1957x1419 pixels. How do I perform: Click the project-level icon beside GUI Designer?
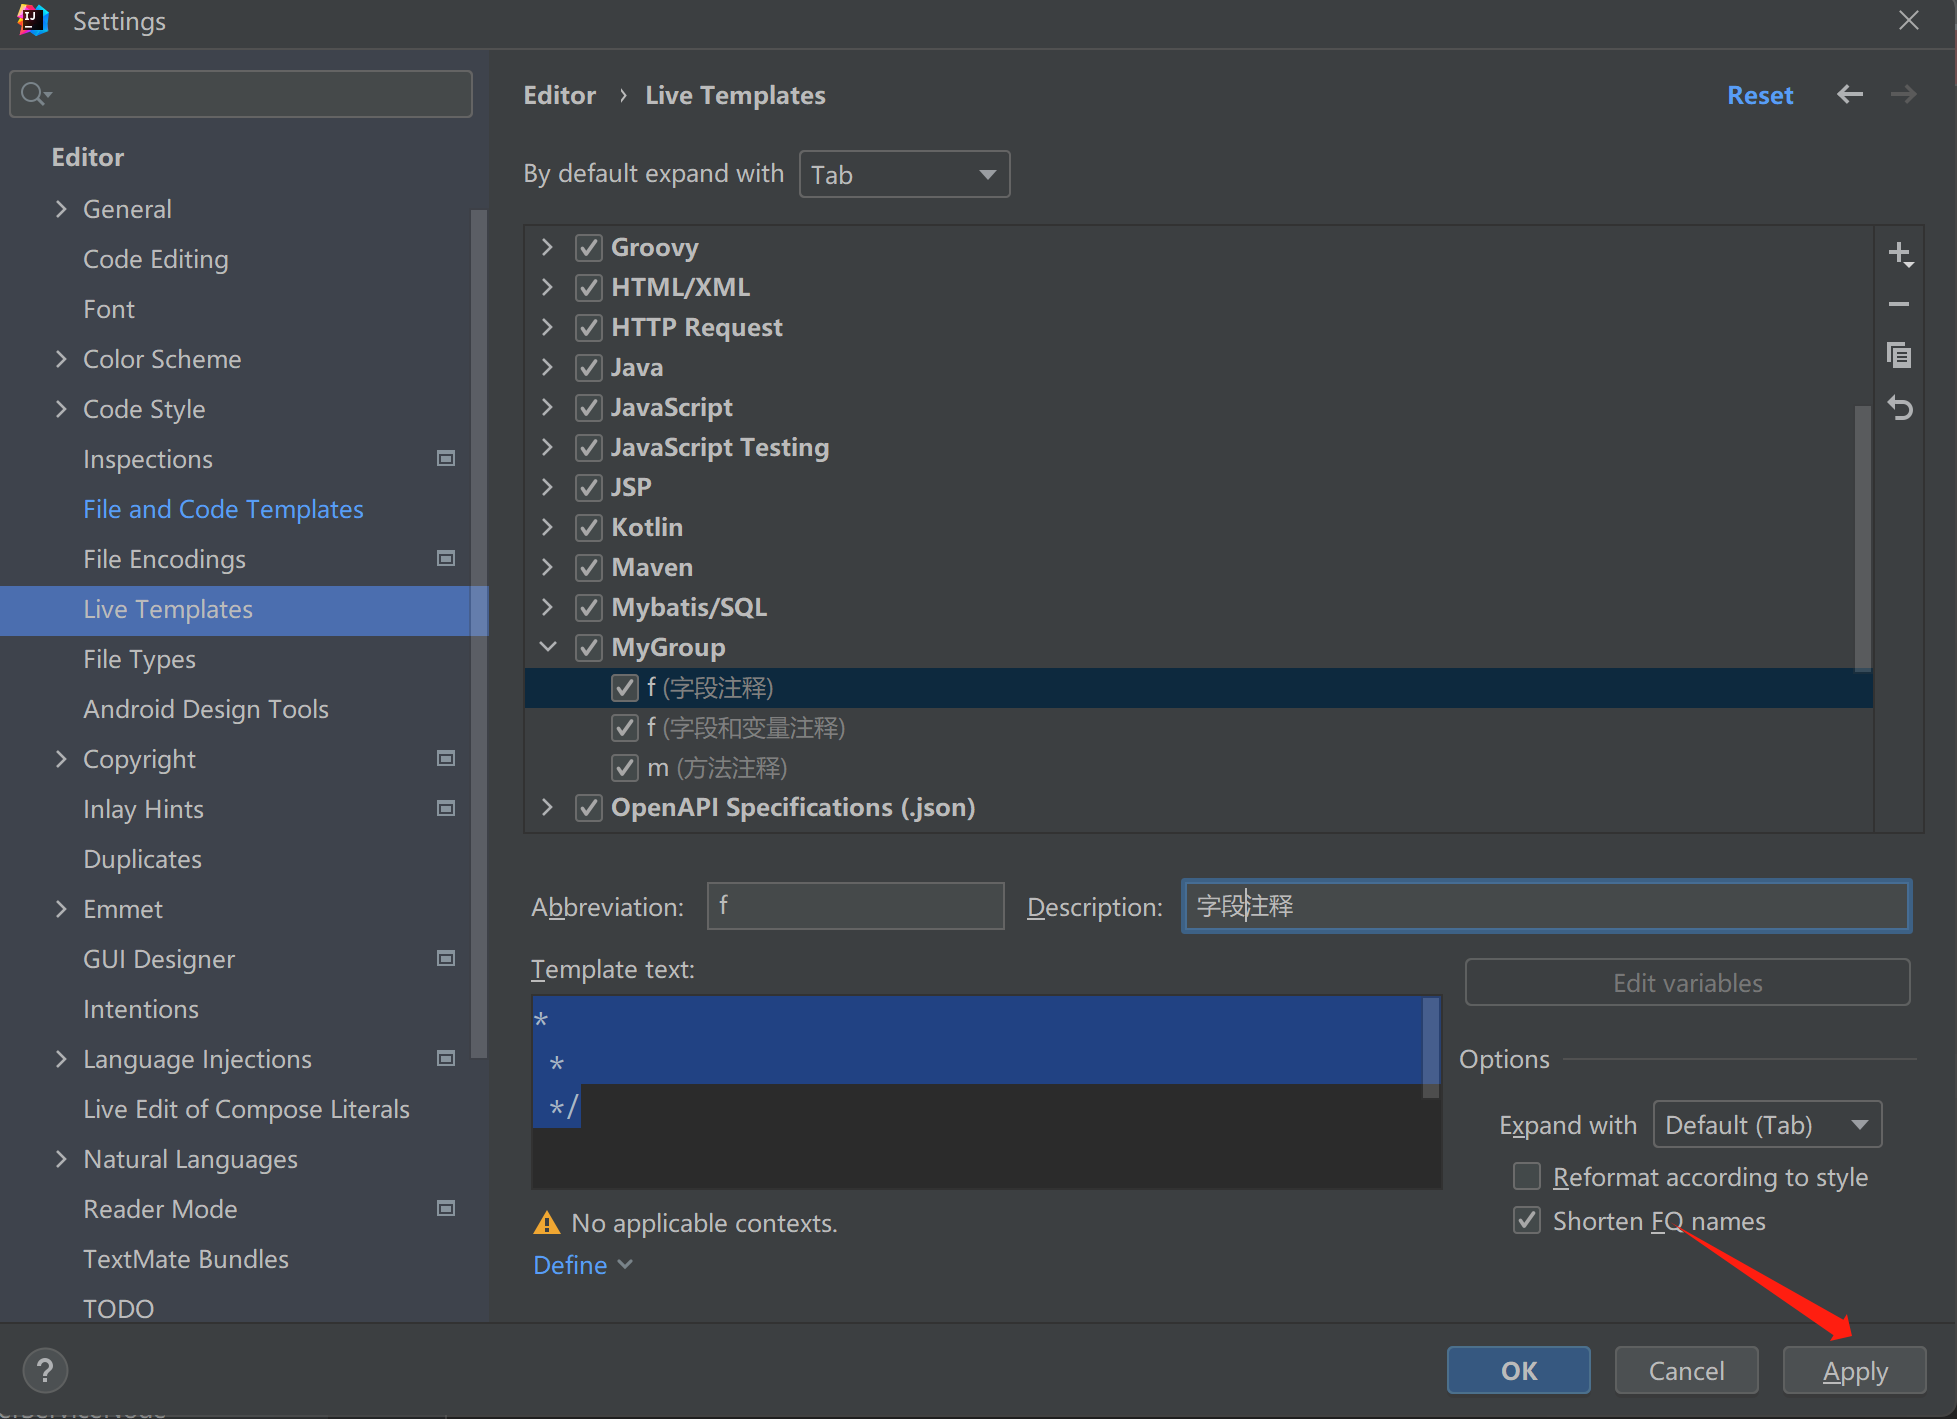446,958
